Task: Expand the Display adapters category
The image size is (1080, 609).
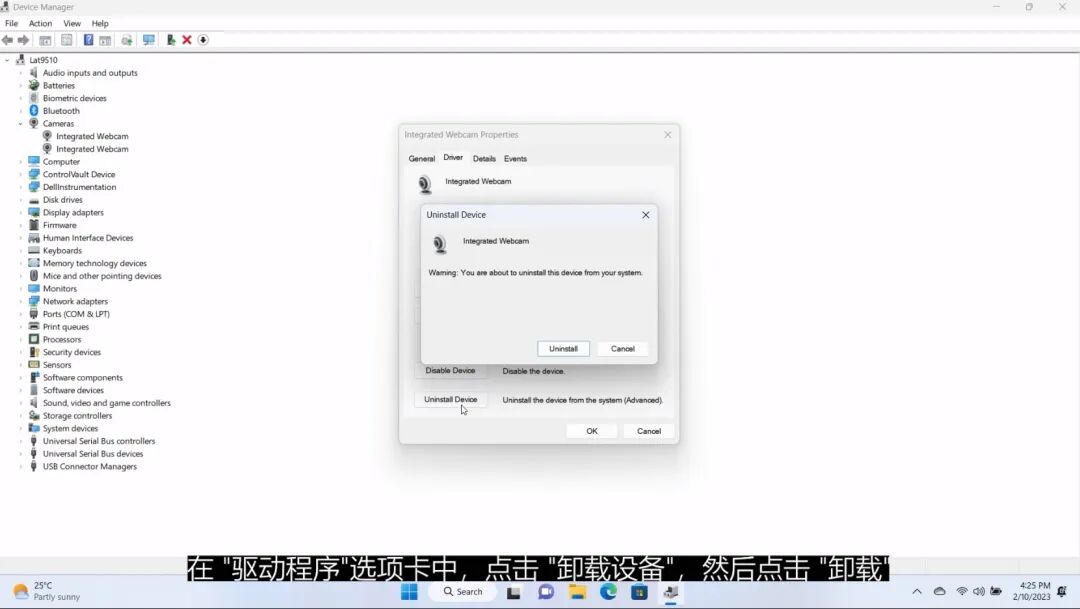Action: (x=21, y=212)
